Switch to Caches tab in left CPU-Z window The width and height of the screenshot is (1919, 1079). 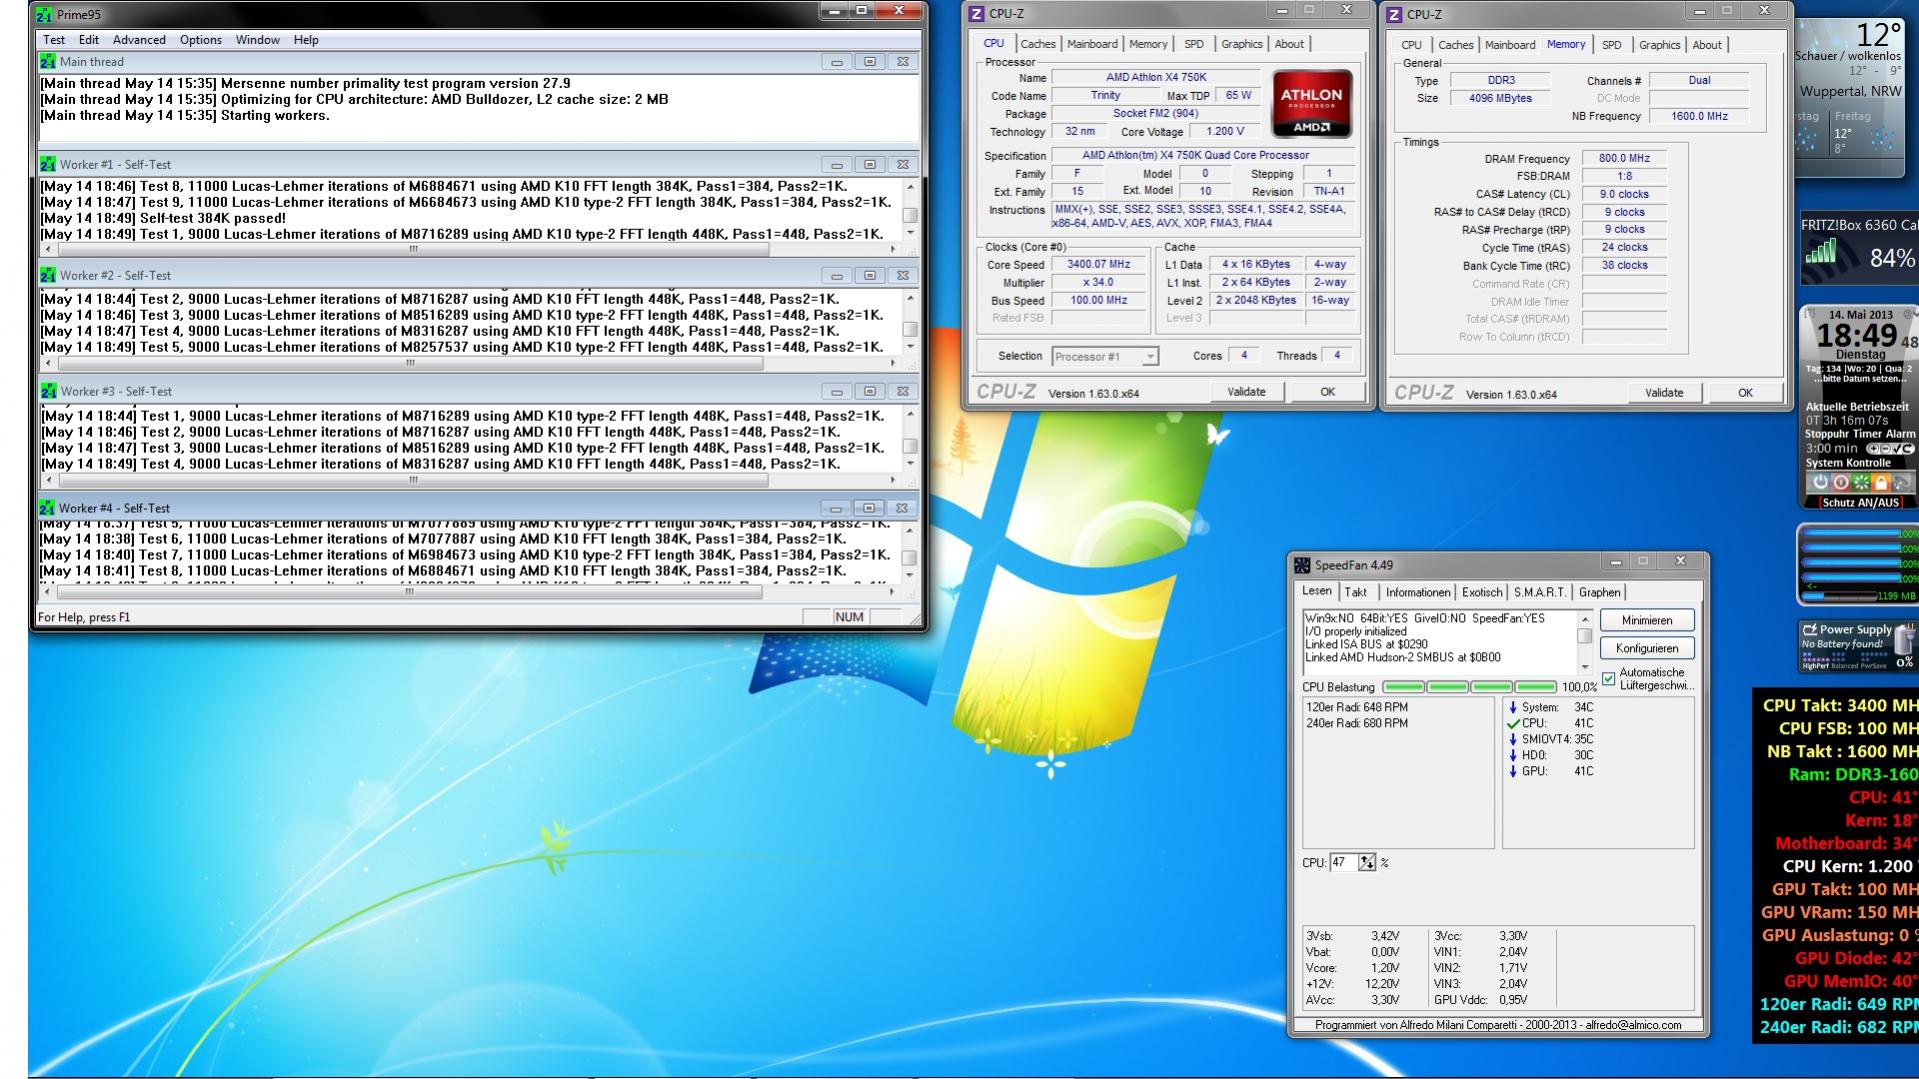coord(1038,44)
